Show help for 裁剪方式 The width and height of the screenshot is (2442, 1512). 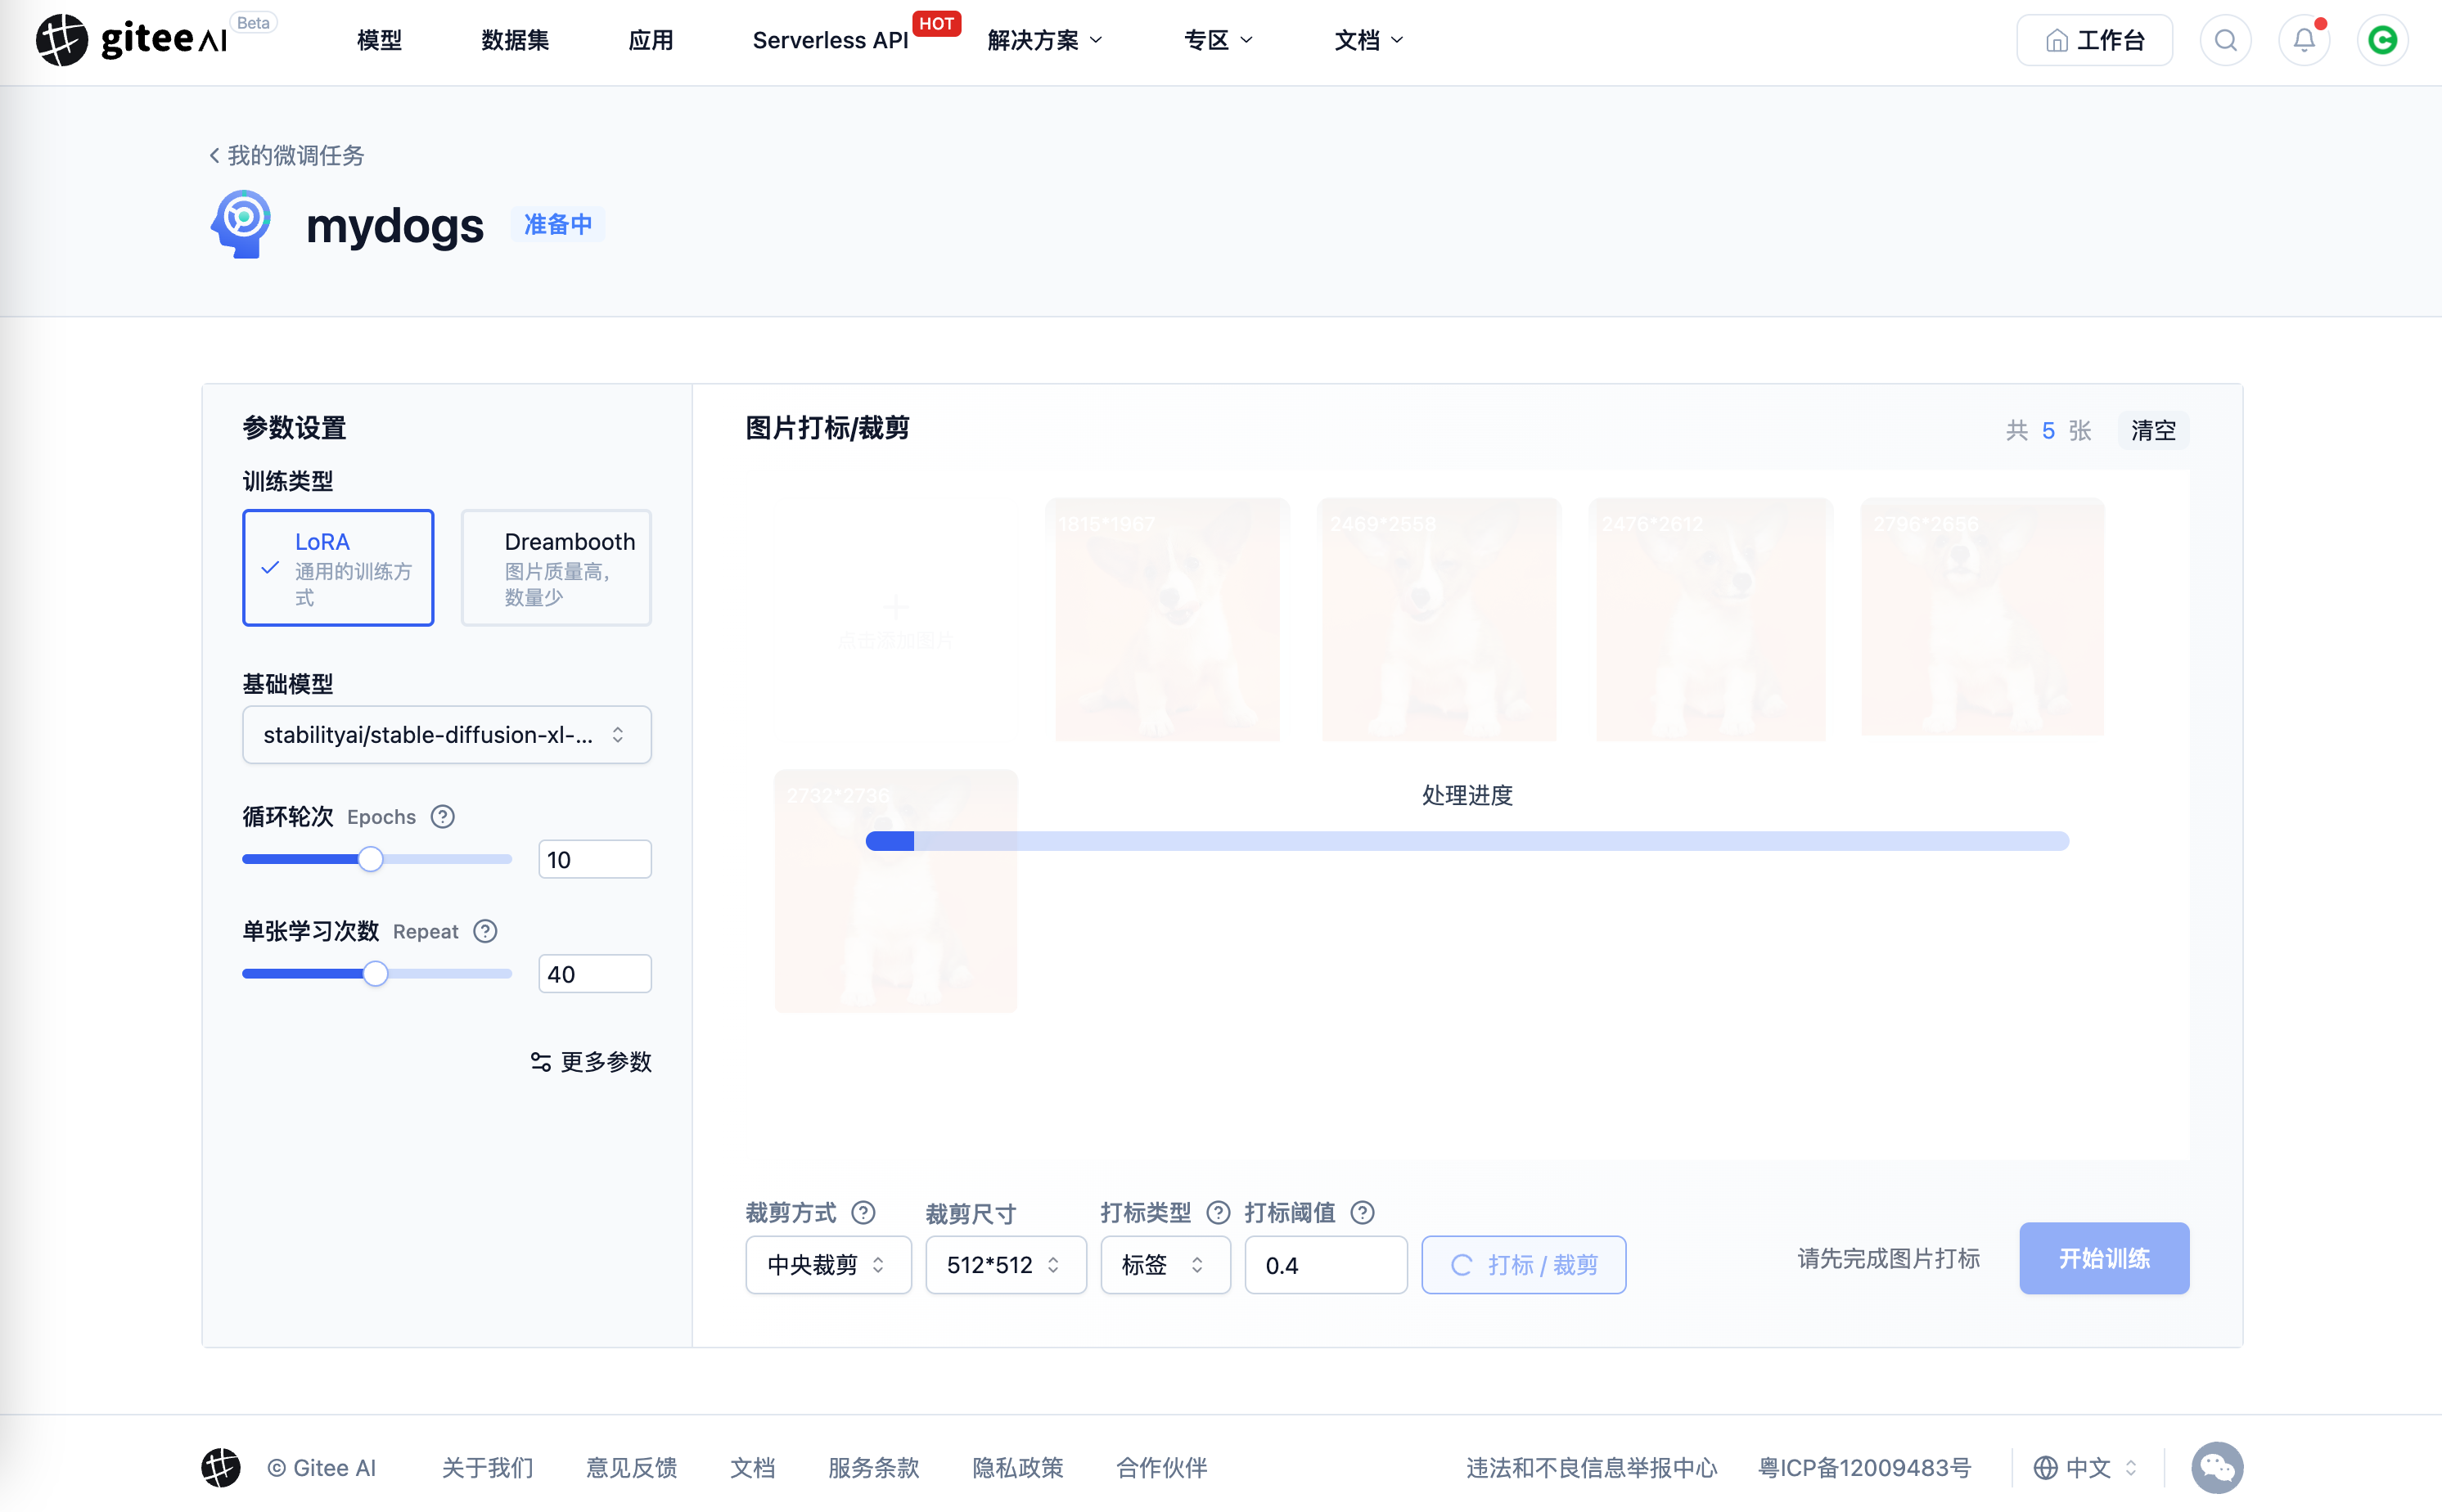click(x=863, y=1213)
